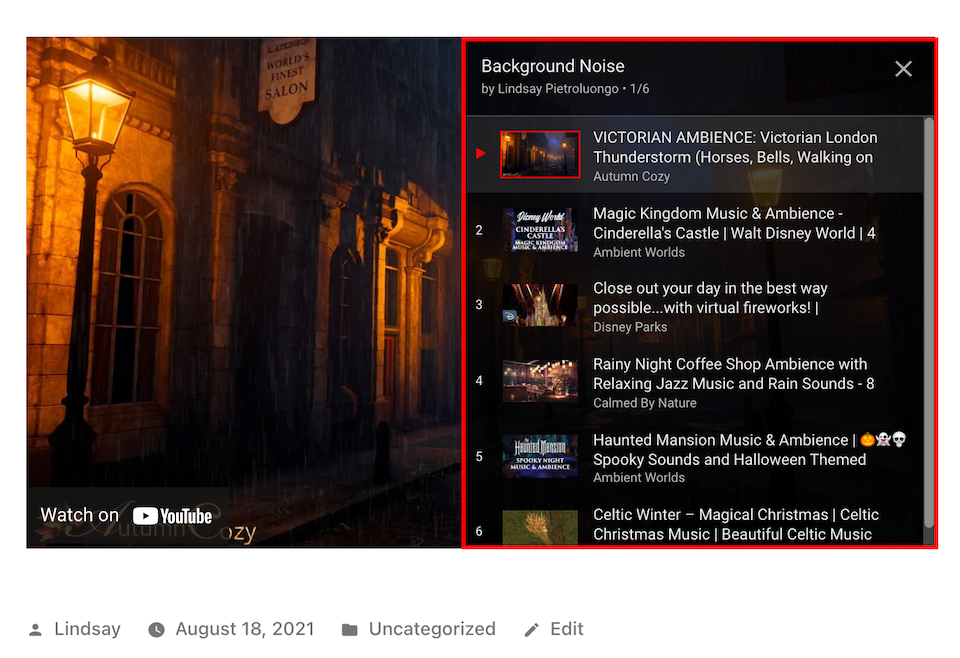Screen dimensions: 960x658
Task: Open the August 18, 2021 post date link
Action: pos(244,629)
